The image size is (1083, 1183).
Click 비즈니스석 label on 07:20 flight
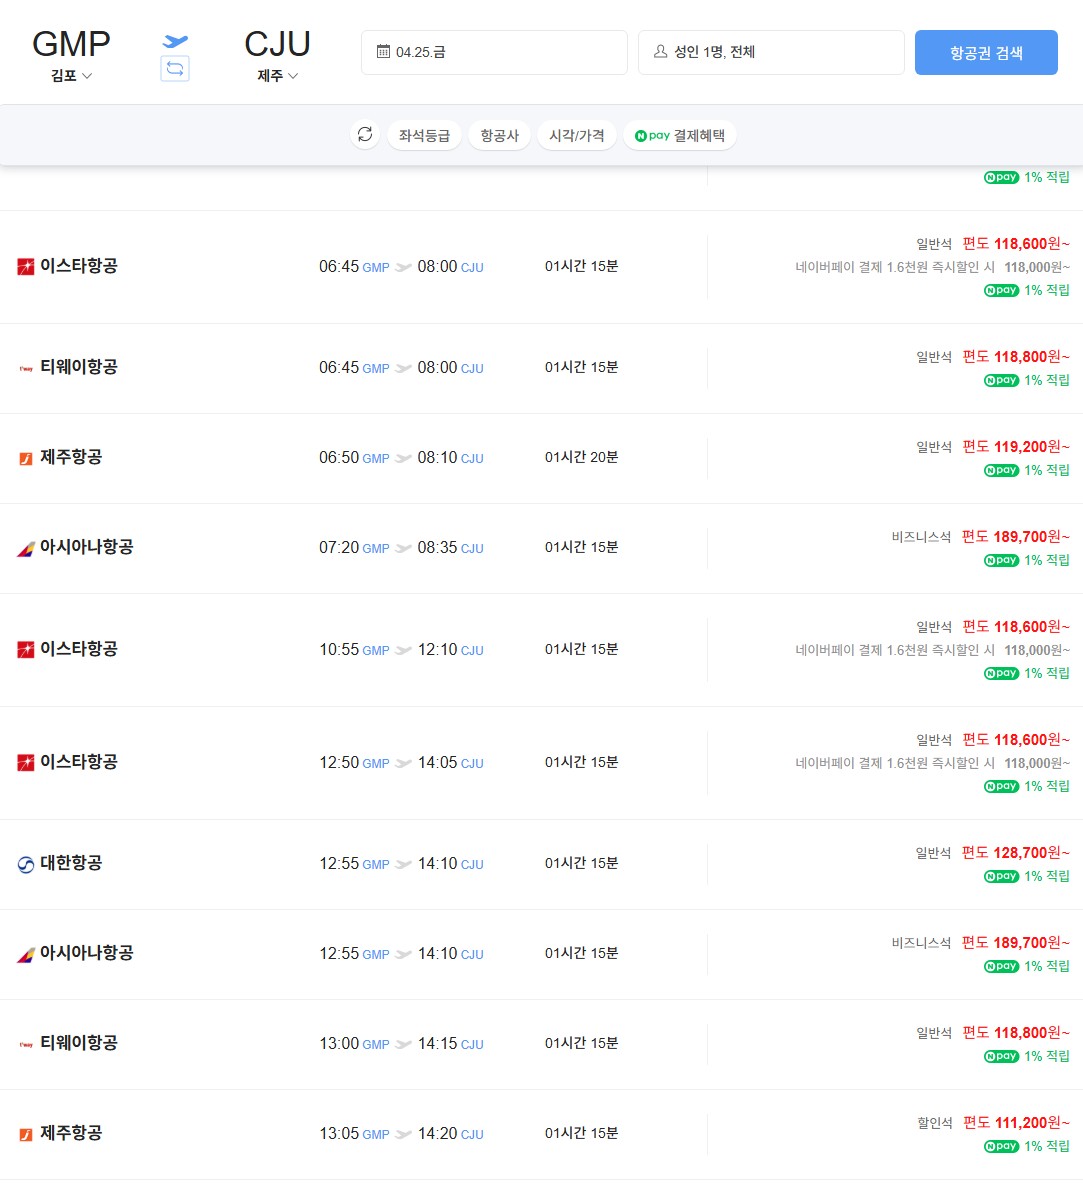921,536
